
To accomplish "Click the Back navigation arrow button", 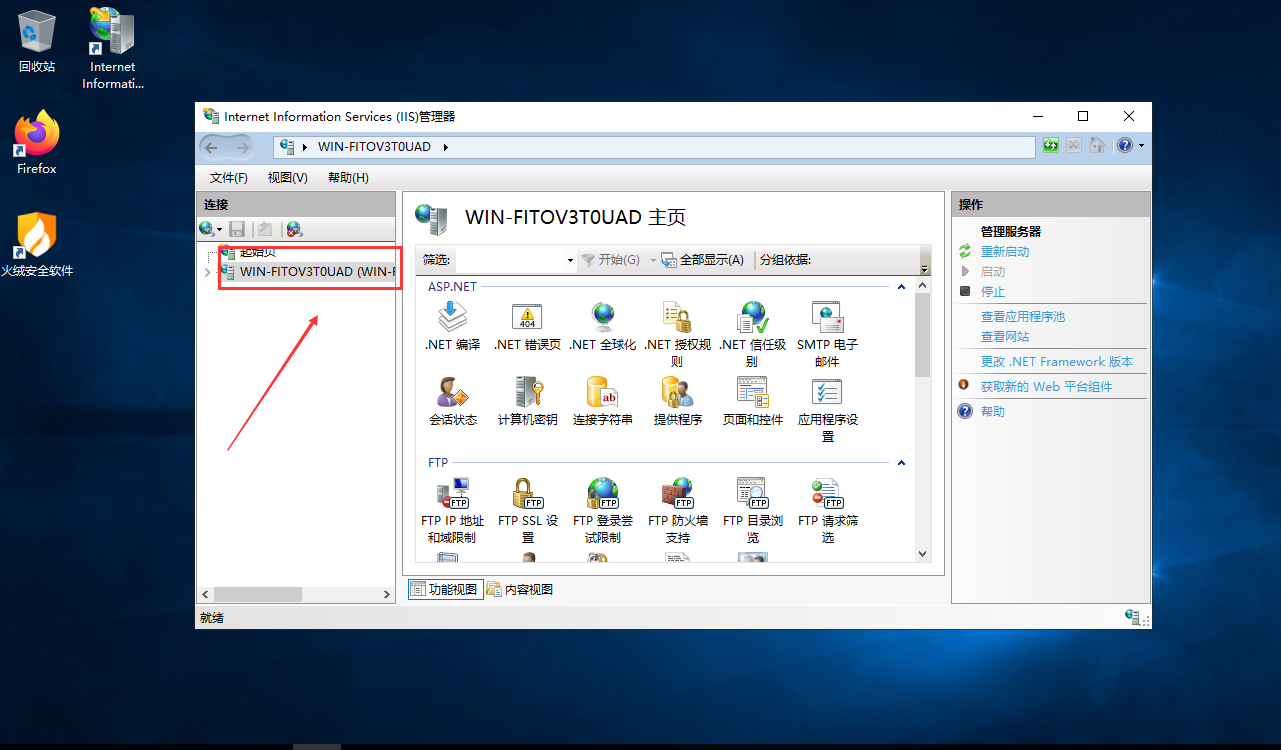I will (x=213, y=147).
